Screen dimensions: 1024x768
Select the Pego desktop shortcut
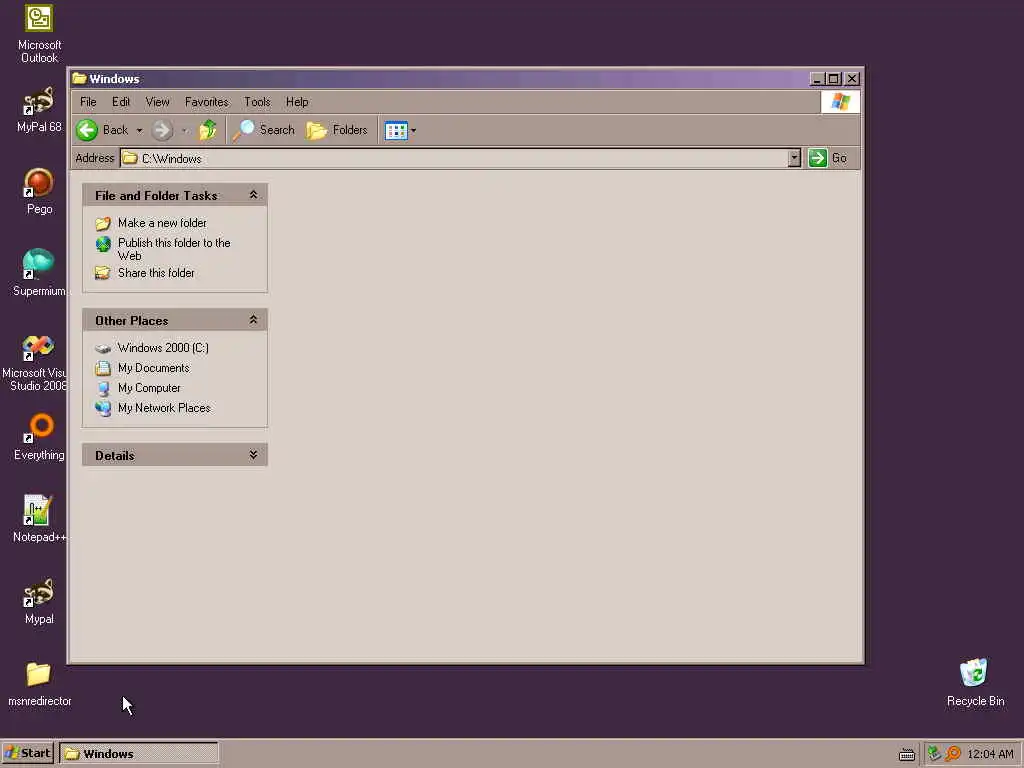[39, 191]
